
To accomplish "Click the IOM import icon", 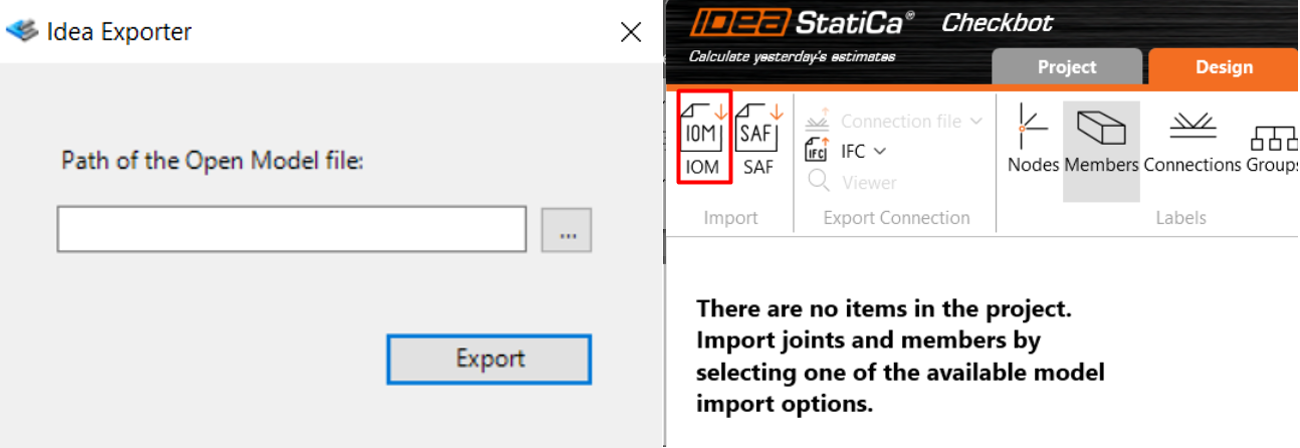I will point(705,124).
